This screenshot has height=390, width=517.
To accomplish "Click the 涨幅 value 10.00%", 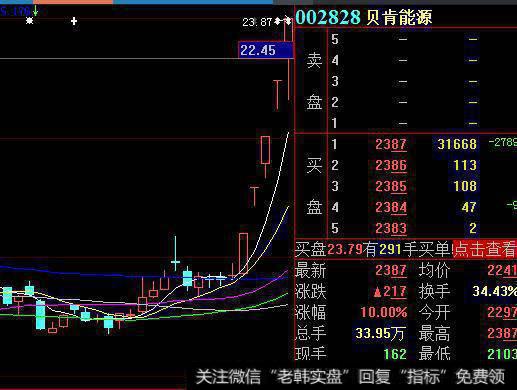I will (384, 312).
